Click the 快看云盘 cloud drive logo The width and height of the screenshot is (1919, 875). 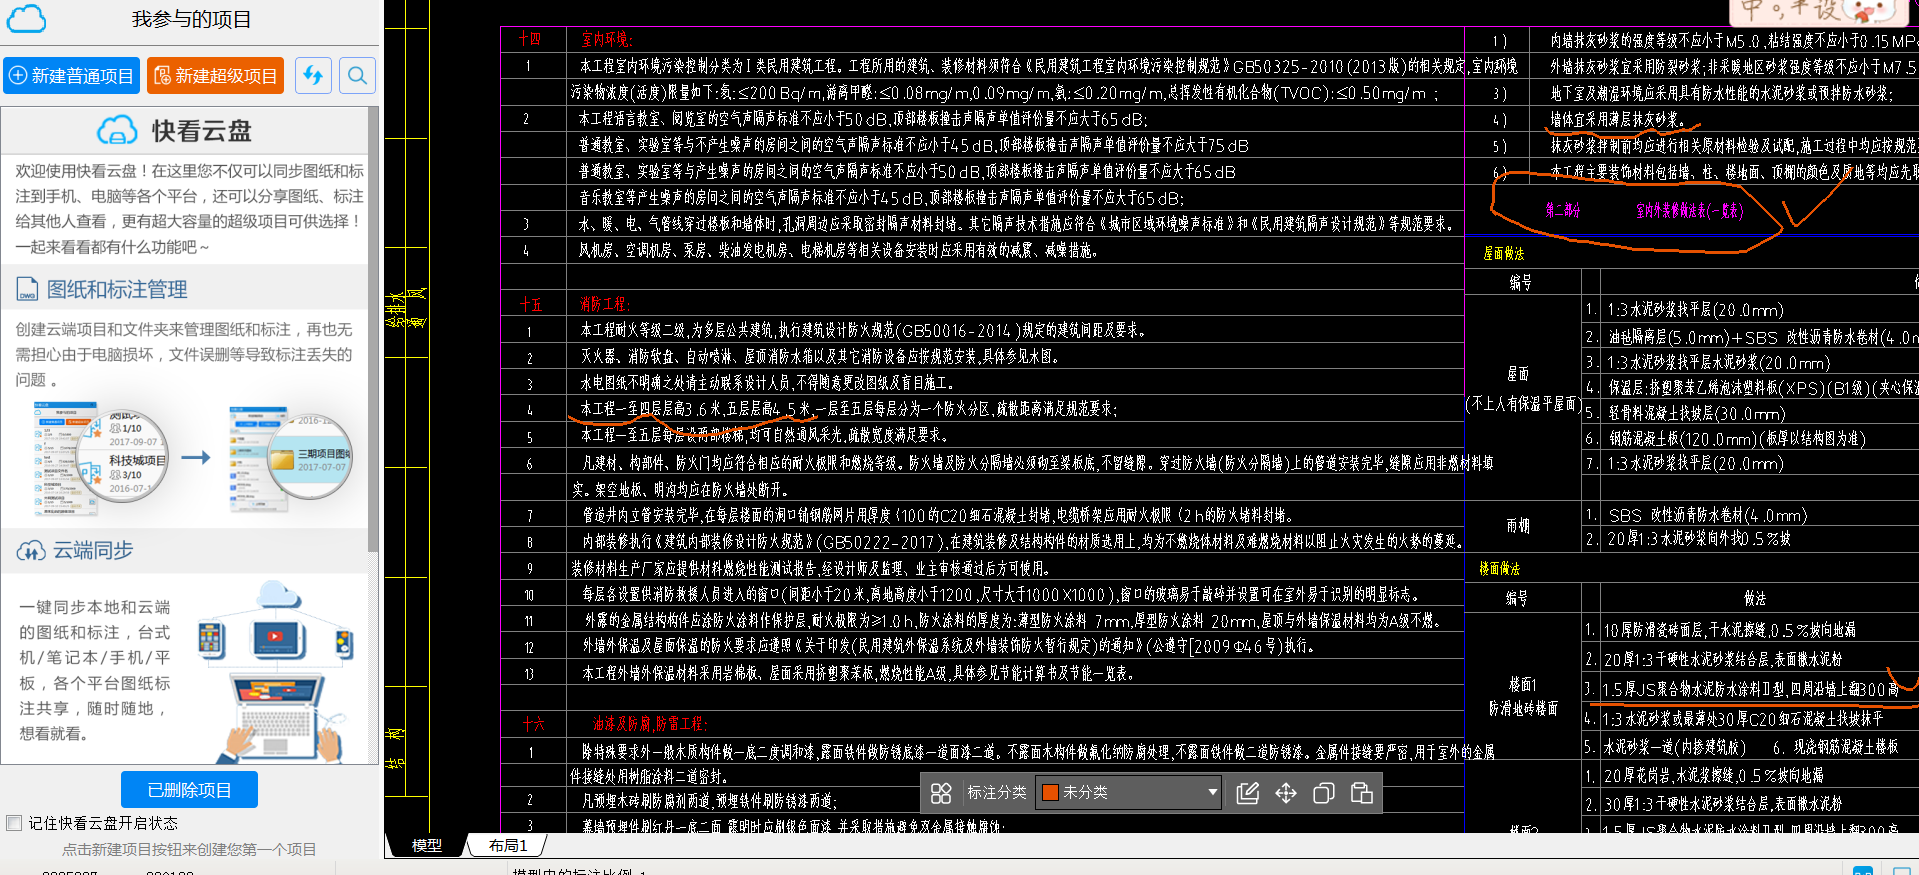pyautogui.click(x=175, y=131)
